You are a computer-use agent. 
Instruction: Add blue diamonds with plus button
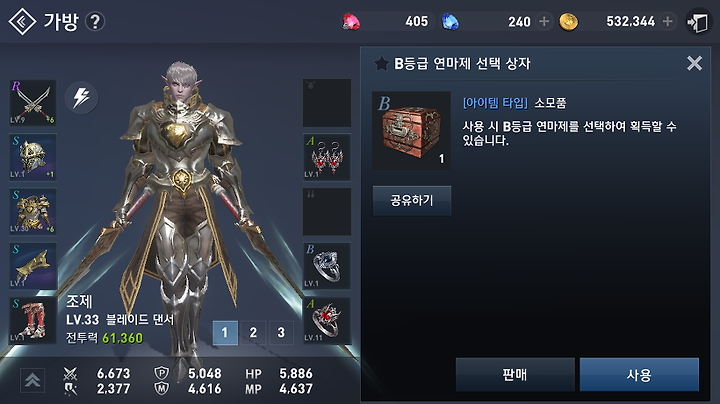[544, 21]
